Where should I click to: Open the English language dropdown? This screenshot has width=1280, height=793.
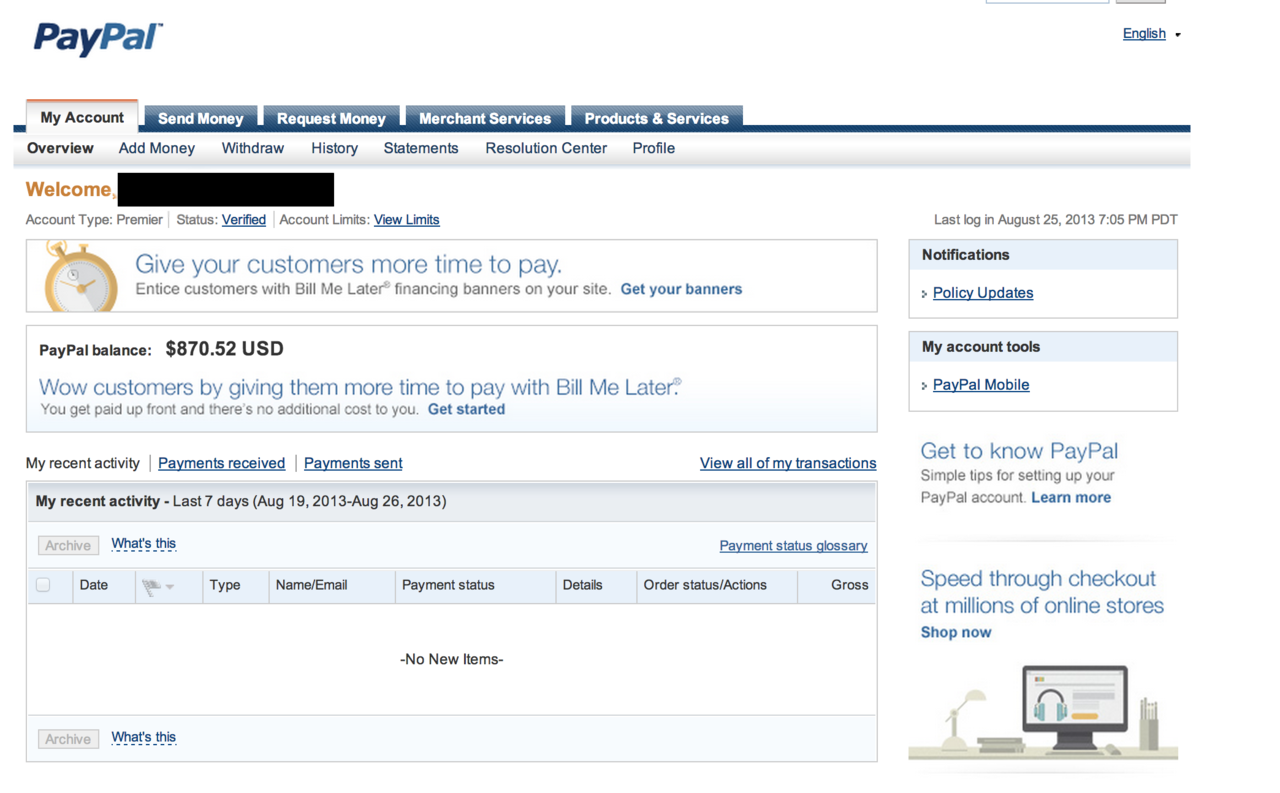click(x=1151, y=33)
